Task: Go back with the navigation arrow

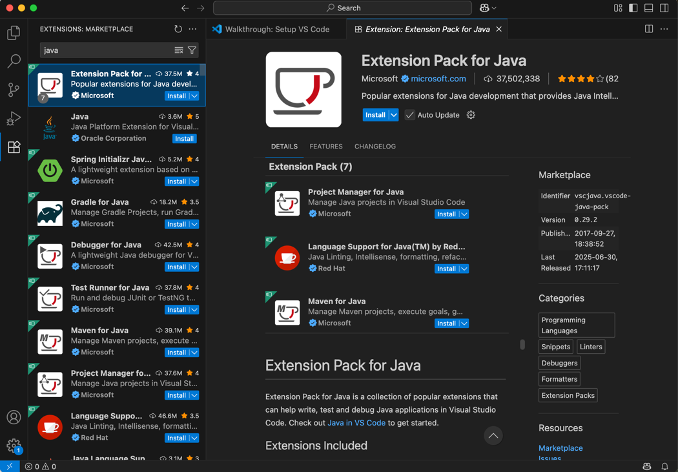Action: pyautogui.click(x=185, y=8)
